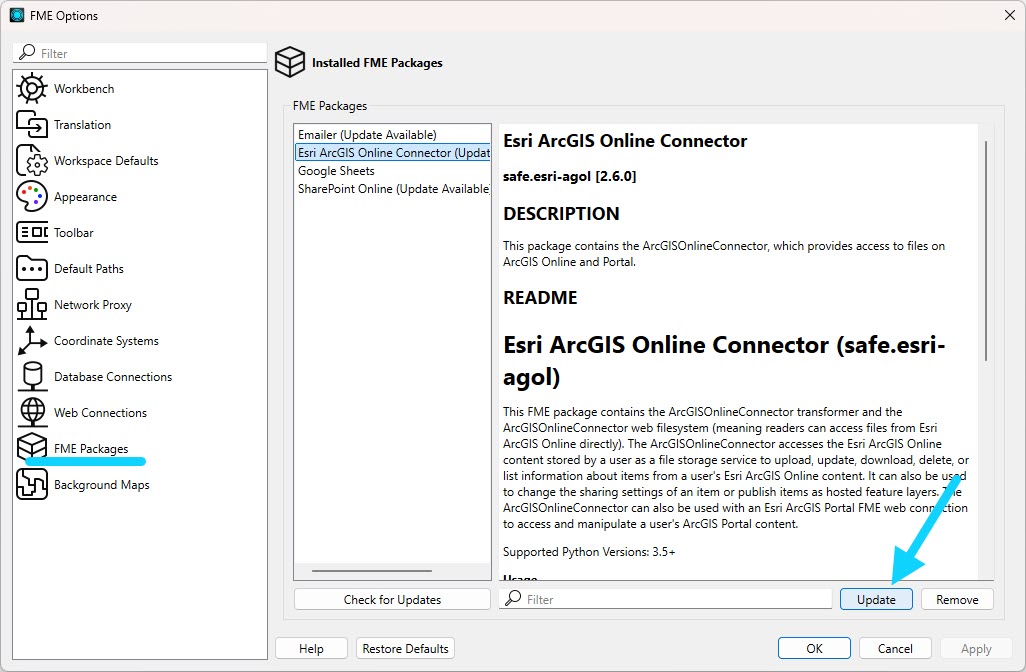
Task: Select the Workspace Defaults category
Action: [106, 160]
